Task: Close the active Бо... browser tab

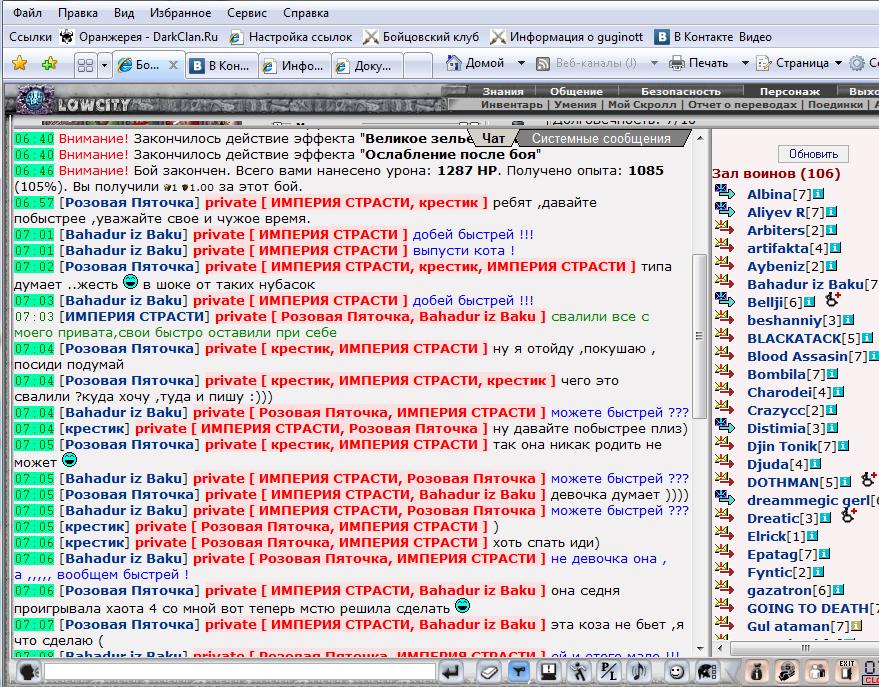Action: pos(173,66)
